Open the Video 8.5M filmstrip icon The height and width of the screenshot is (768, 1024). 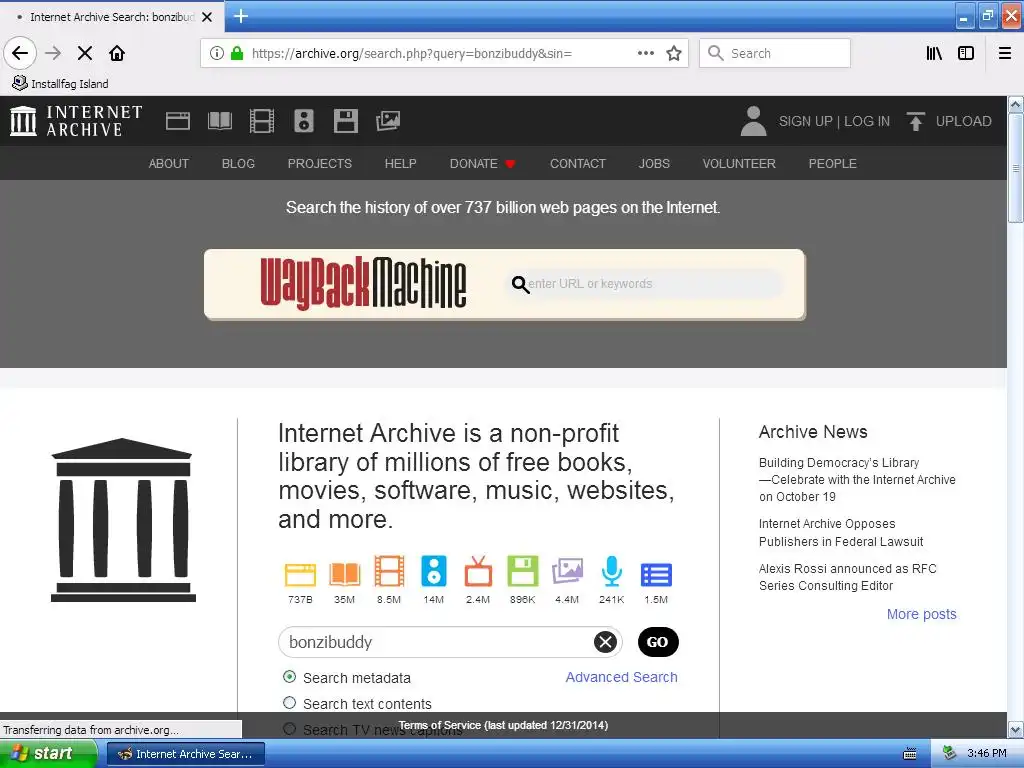point(389,571)
